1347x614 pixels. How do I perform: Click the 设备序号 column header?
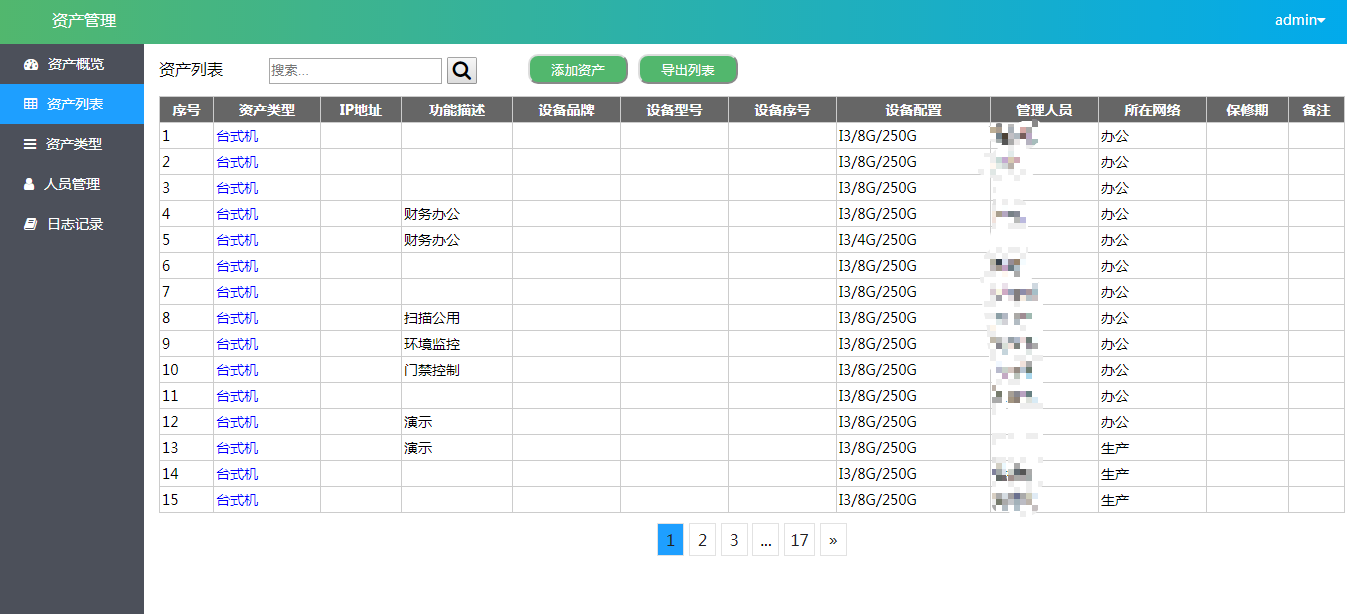point(782,110)
